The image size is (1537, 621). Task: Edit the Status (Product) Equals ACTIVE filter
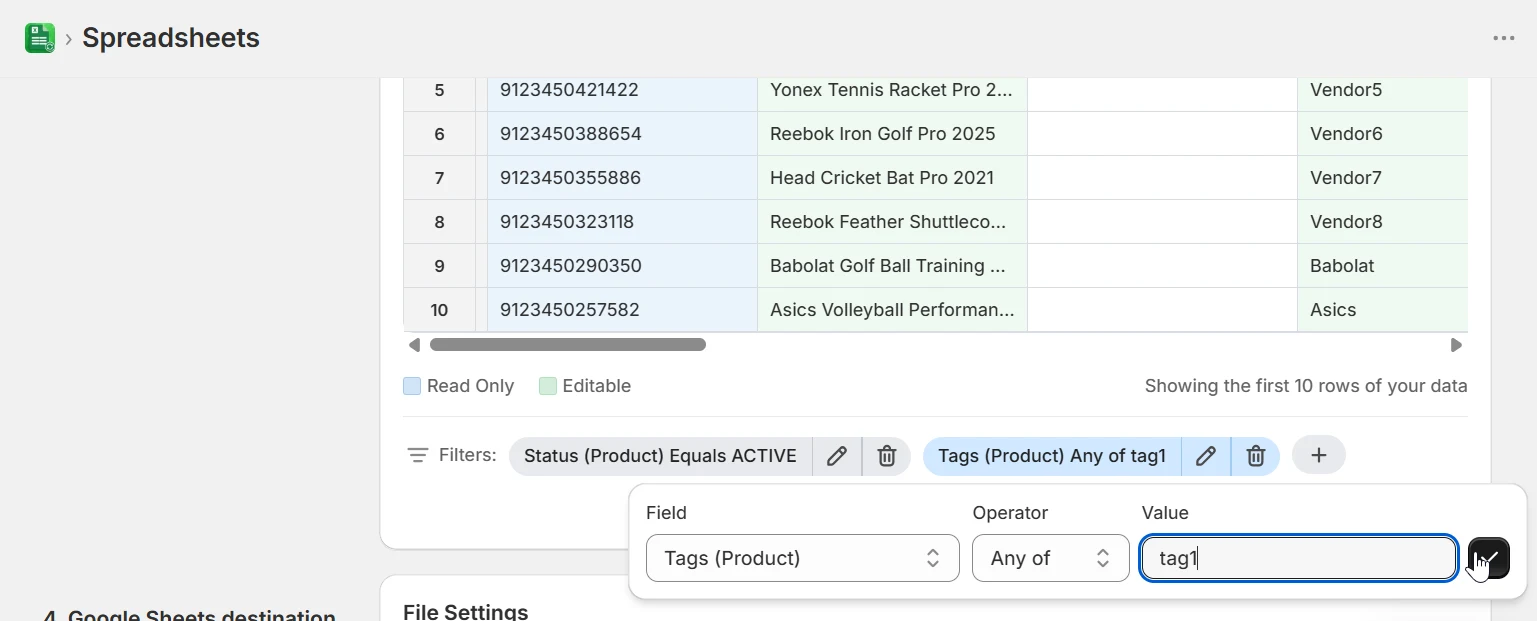(837, 456)
